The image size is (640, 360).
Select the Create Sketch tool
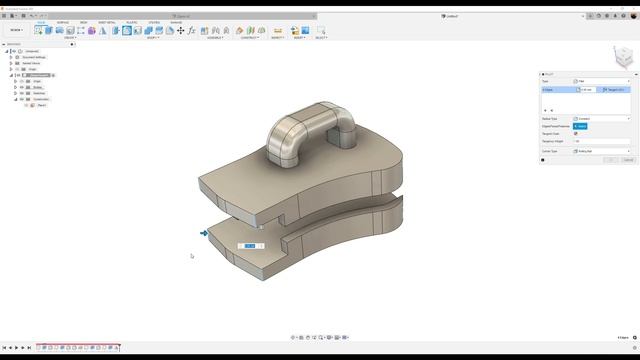click(38, 30)
